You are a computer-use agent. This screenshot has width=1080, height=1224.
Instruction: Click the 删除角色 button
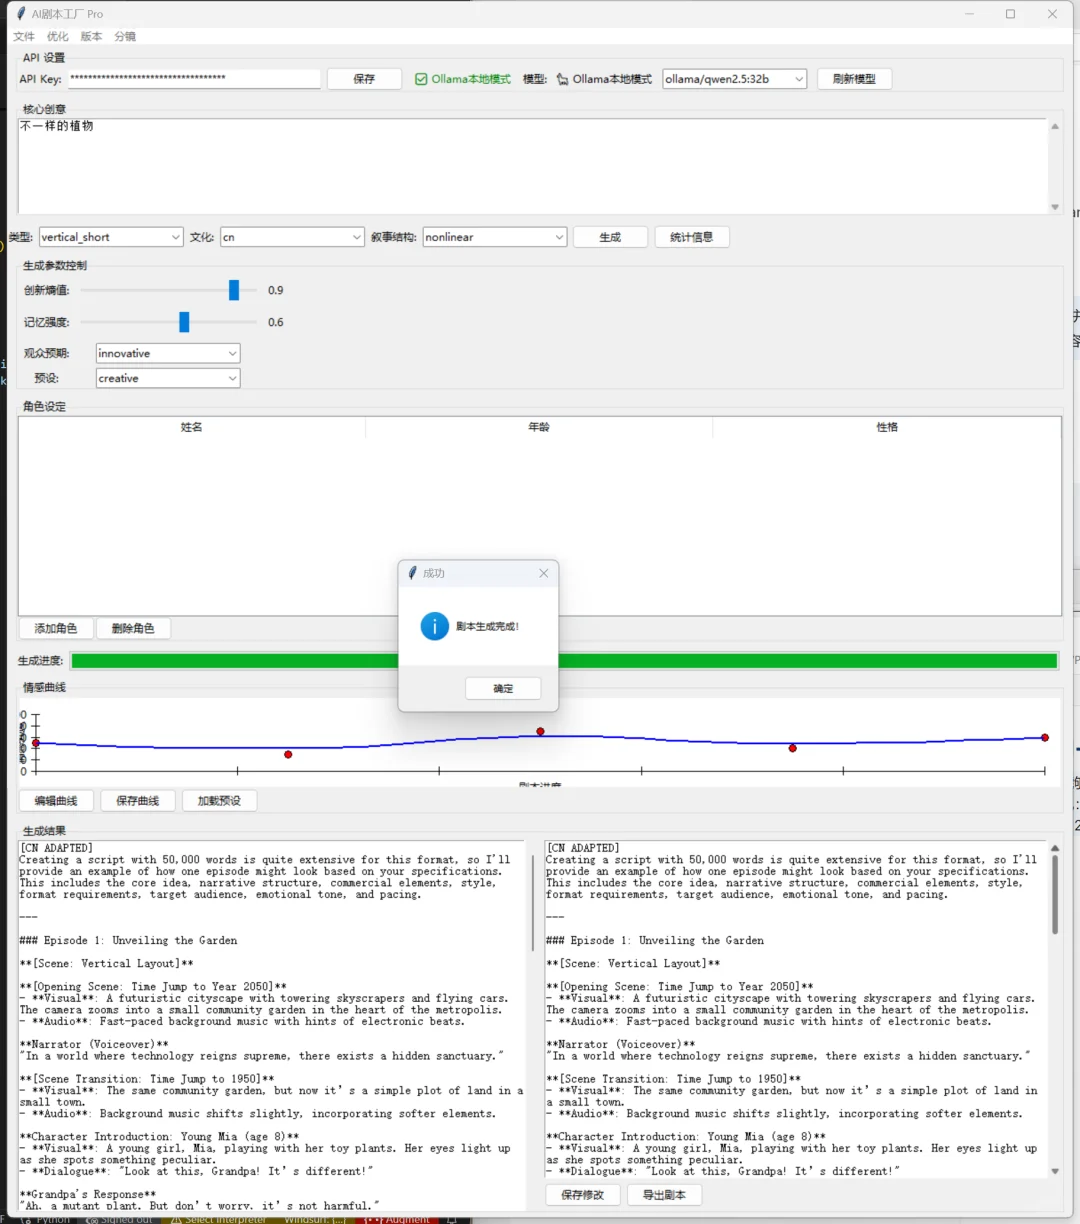[x=133, y=628]
